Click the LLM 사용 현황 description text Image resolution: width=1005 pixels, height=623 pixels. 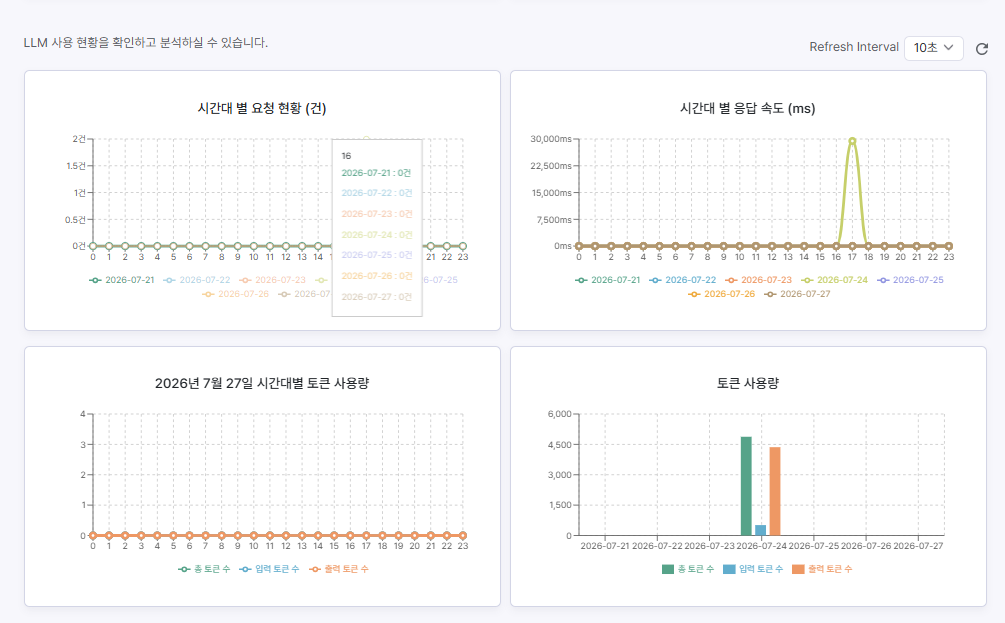click(146, 43)
